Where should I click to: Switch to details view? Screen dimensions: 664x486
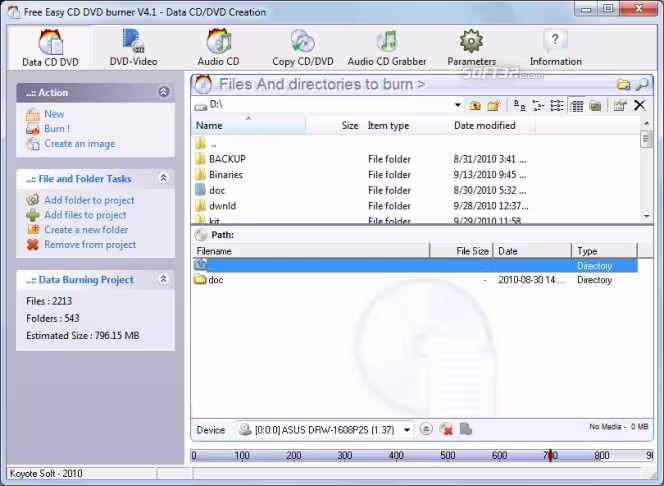point(576,105)
